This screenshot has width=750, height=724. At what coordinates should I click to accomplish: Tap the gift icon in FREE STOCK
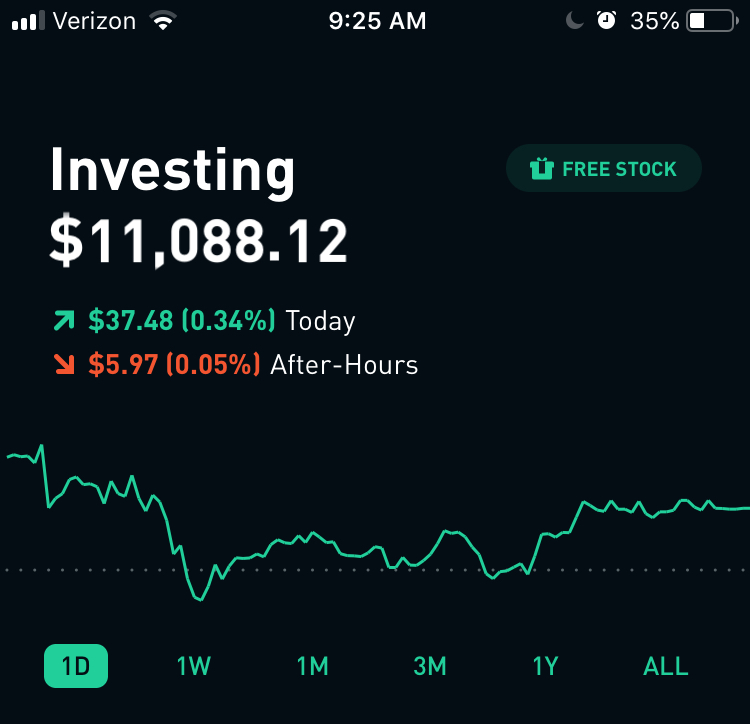tap(541, 169)
